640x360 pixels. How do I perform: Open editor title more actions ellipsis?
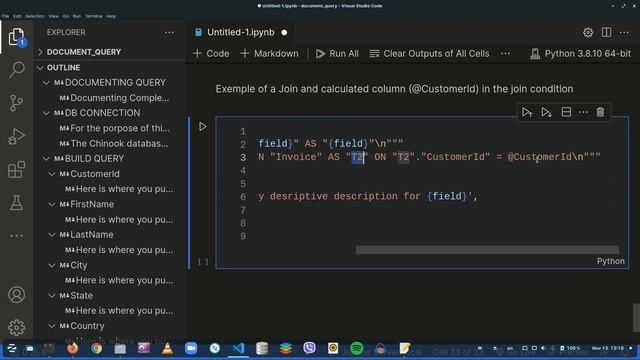tap(624, 32)
